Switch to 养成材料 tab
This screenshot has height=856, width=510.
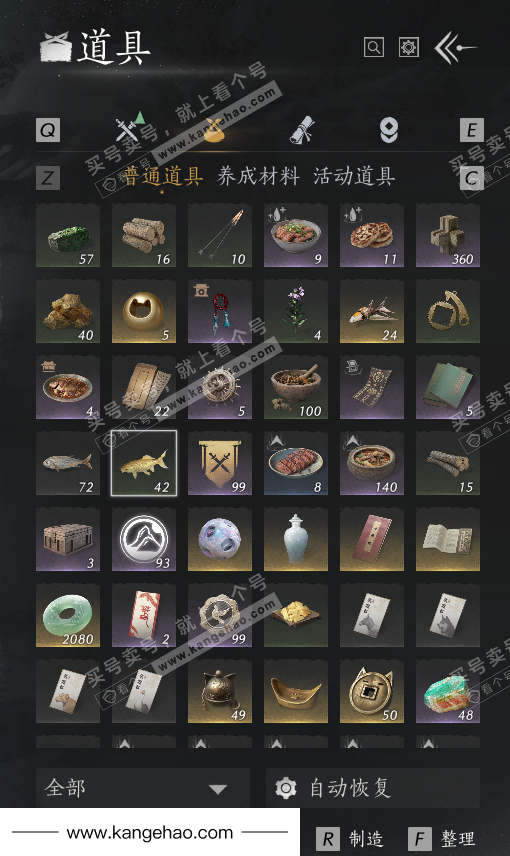click(258, 176)
